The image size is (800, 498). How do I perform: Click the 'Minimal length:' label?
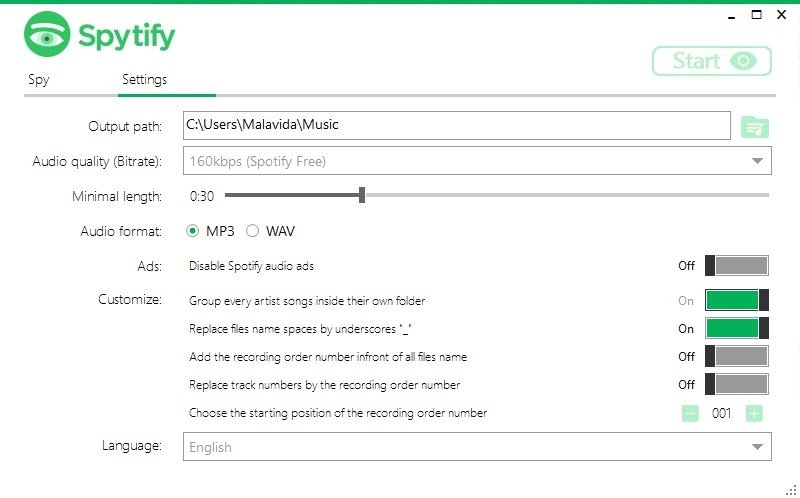pos(117,196)
